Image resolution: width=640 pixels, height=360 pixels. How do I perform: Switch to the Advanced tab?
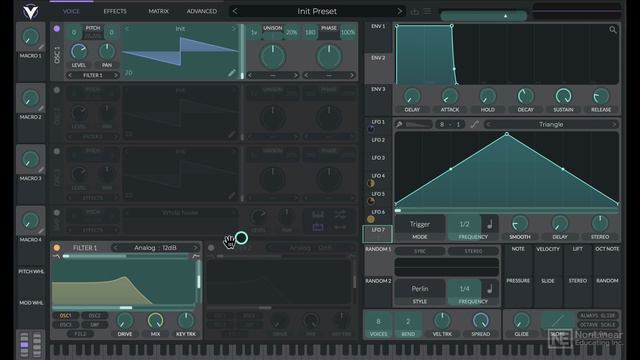click(202, 11)
